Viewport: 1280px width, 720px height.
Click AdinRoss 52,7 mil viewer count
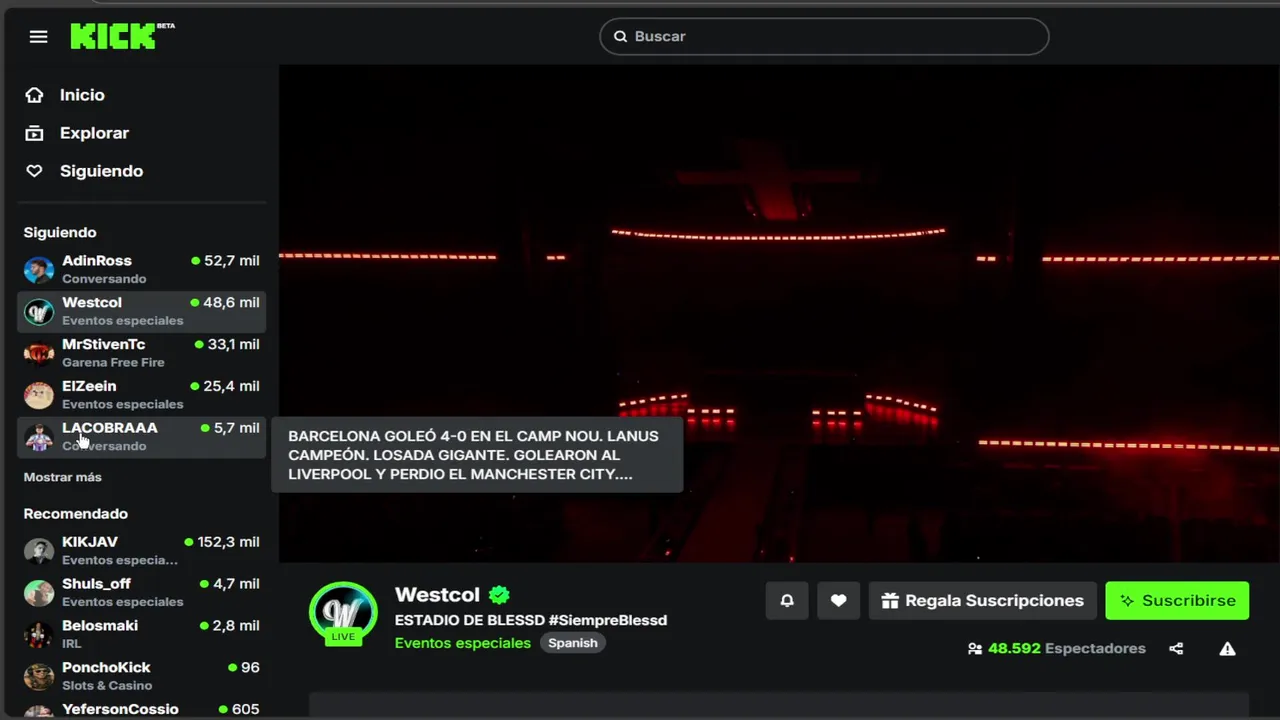tap(225, 261)
